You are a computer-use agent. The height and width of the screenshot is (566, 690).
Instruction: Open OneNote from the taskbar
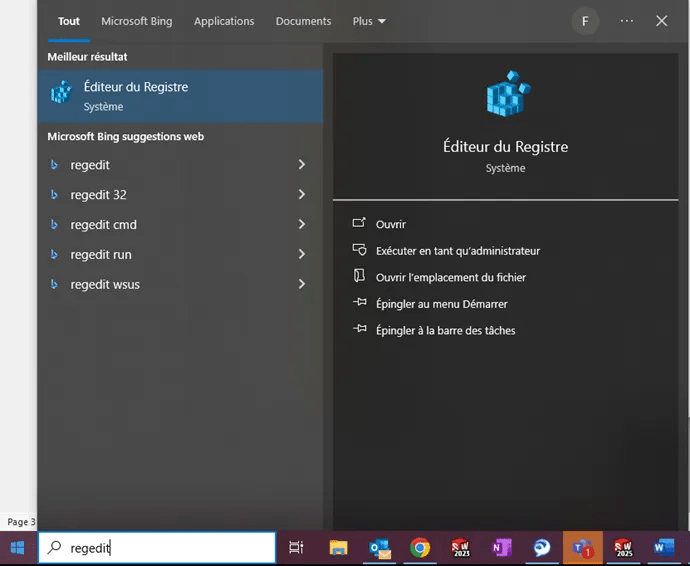[x=501, y=548]
